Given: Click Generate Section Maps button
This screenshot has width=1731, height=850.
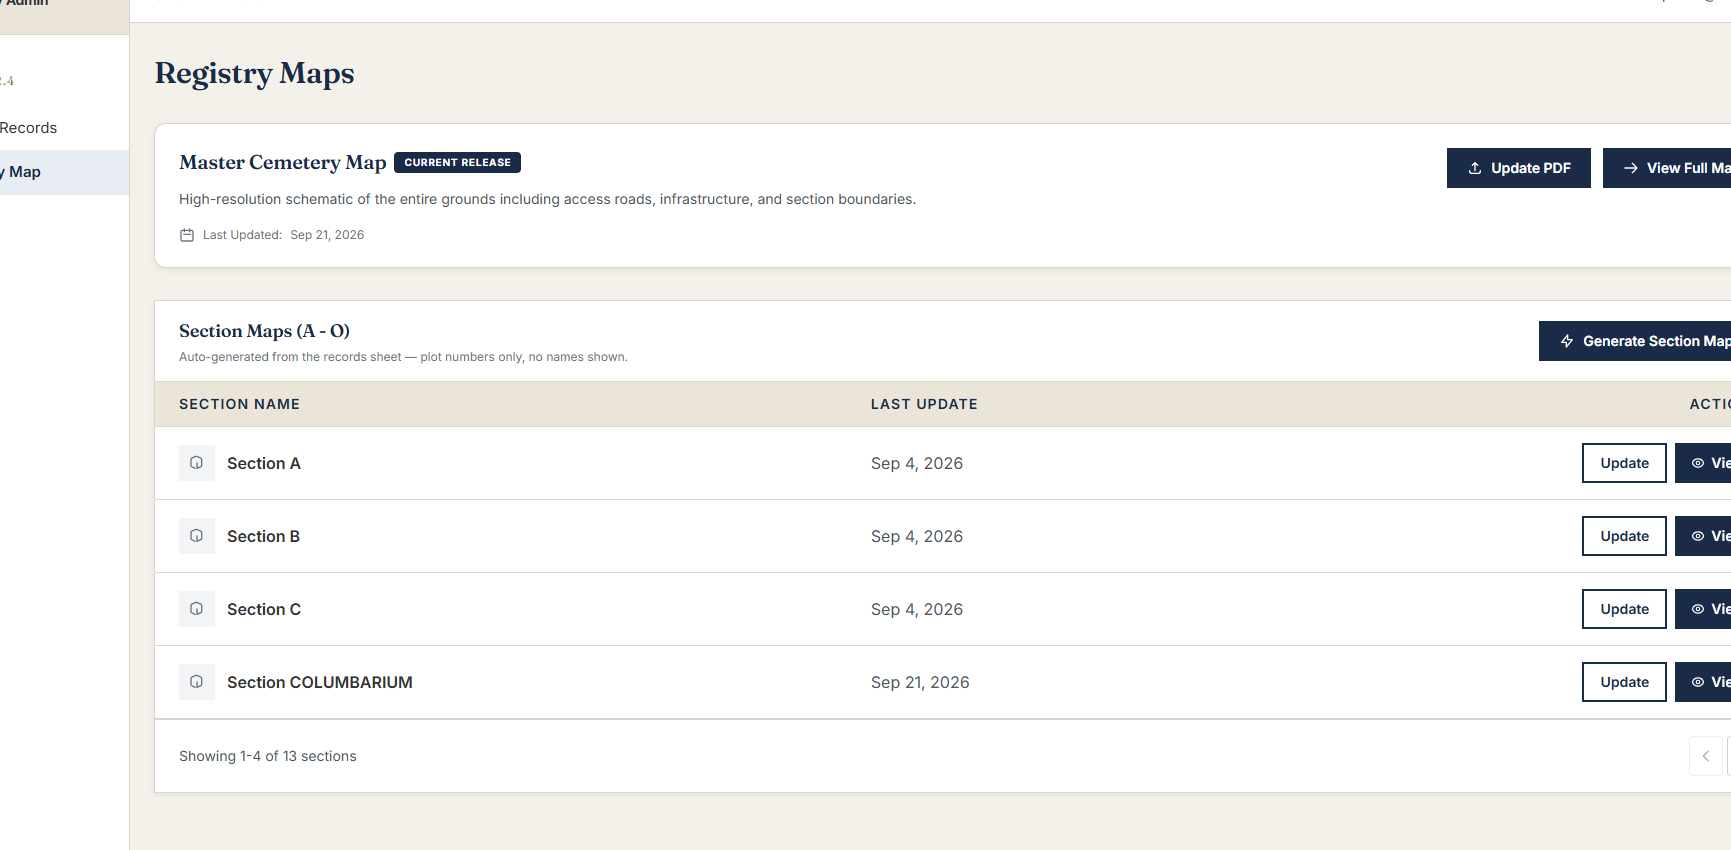Looking at the screenshot, I should 1635,341.
